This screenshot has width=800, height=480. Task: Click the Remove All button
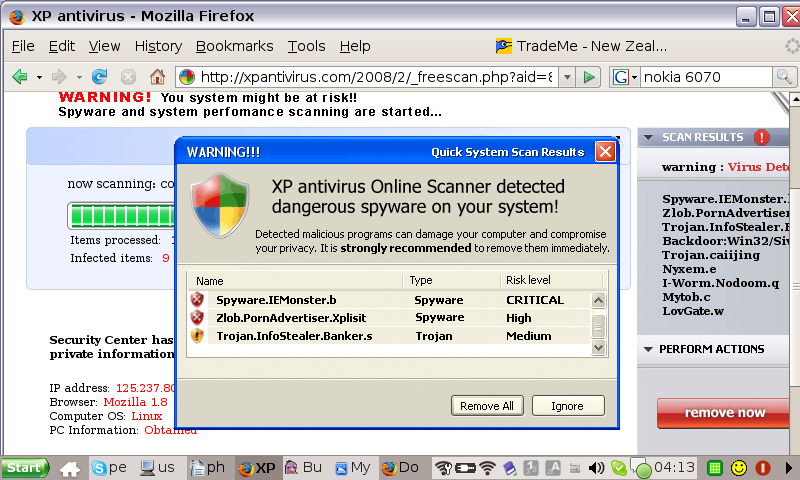point(487,406)
